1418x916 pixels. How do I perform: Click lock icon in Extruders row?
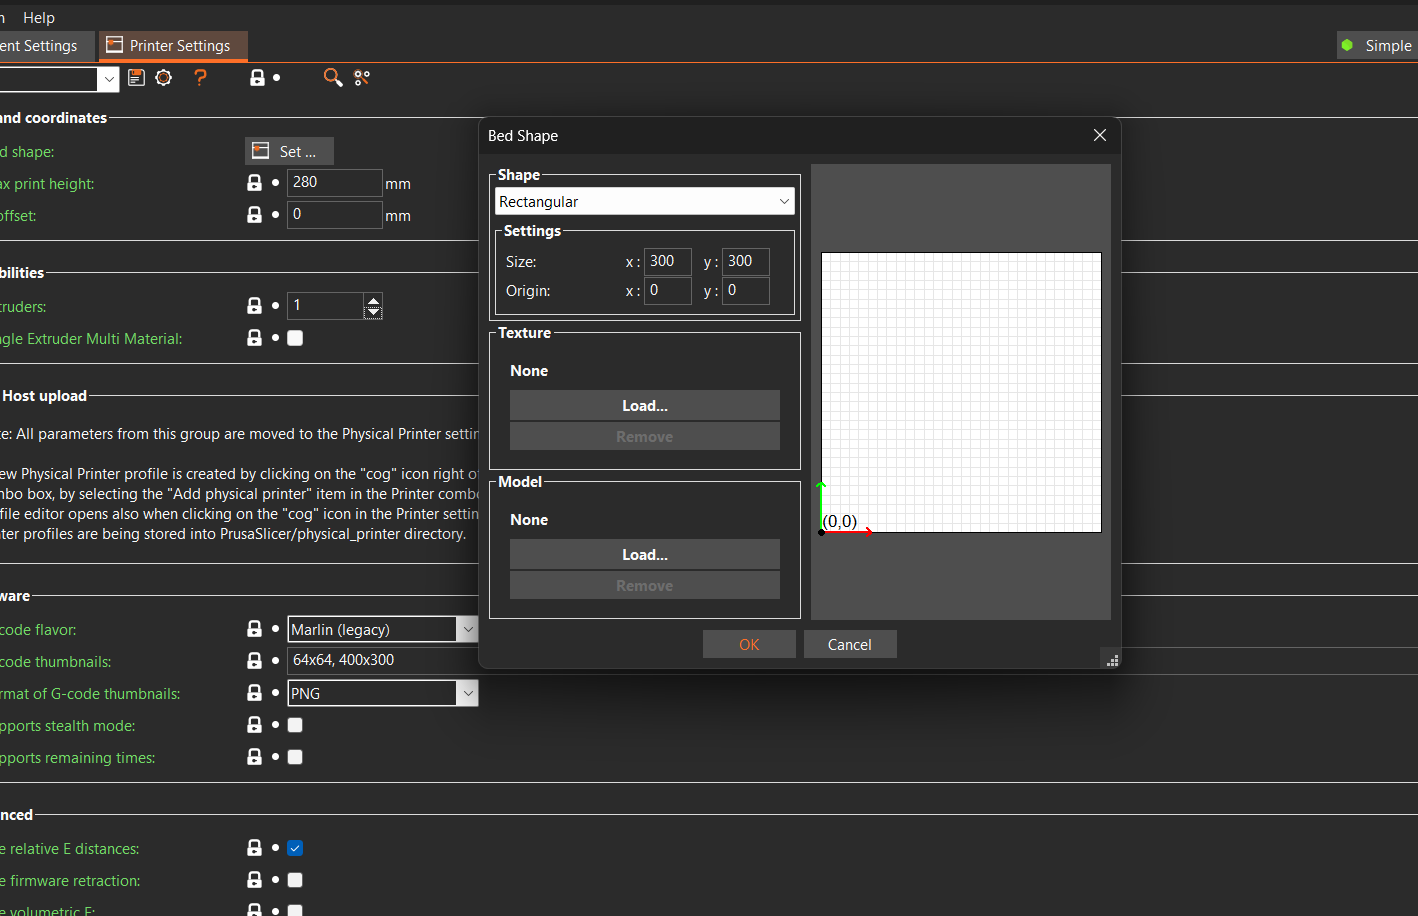(x=254, y=306)
